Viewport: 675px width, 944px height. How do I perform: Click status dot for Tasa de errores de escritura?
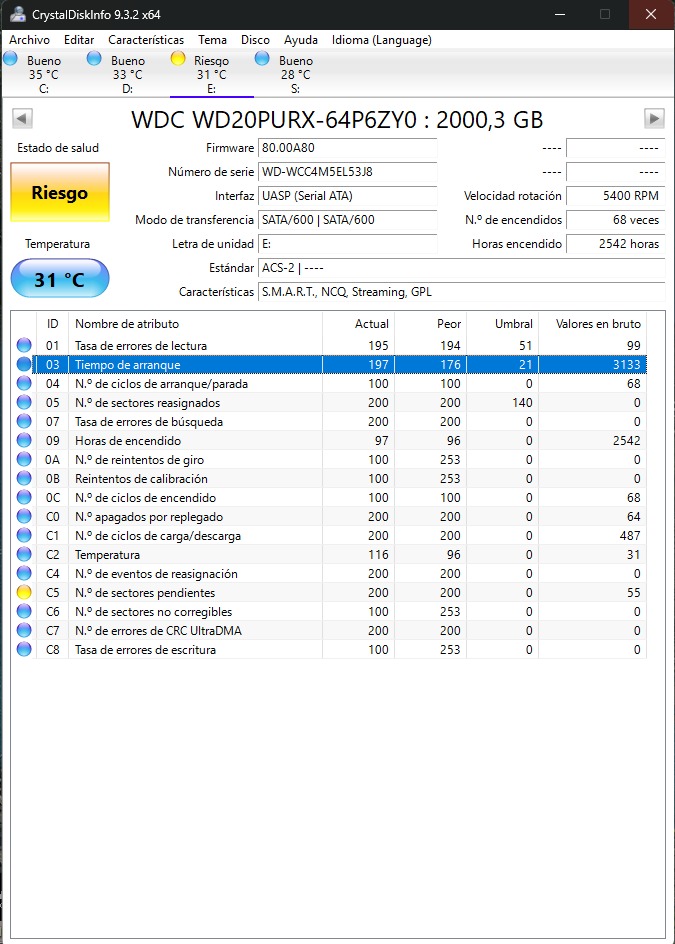(x=24, y=650)
